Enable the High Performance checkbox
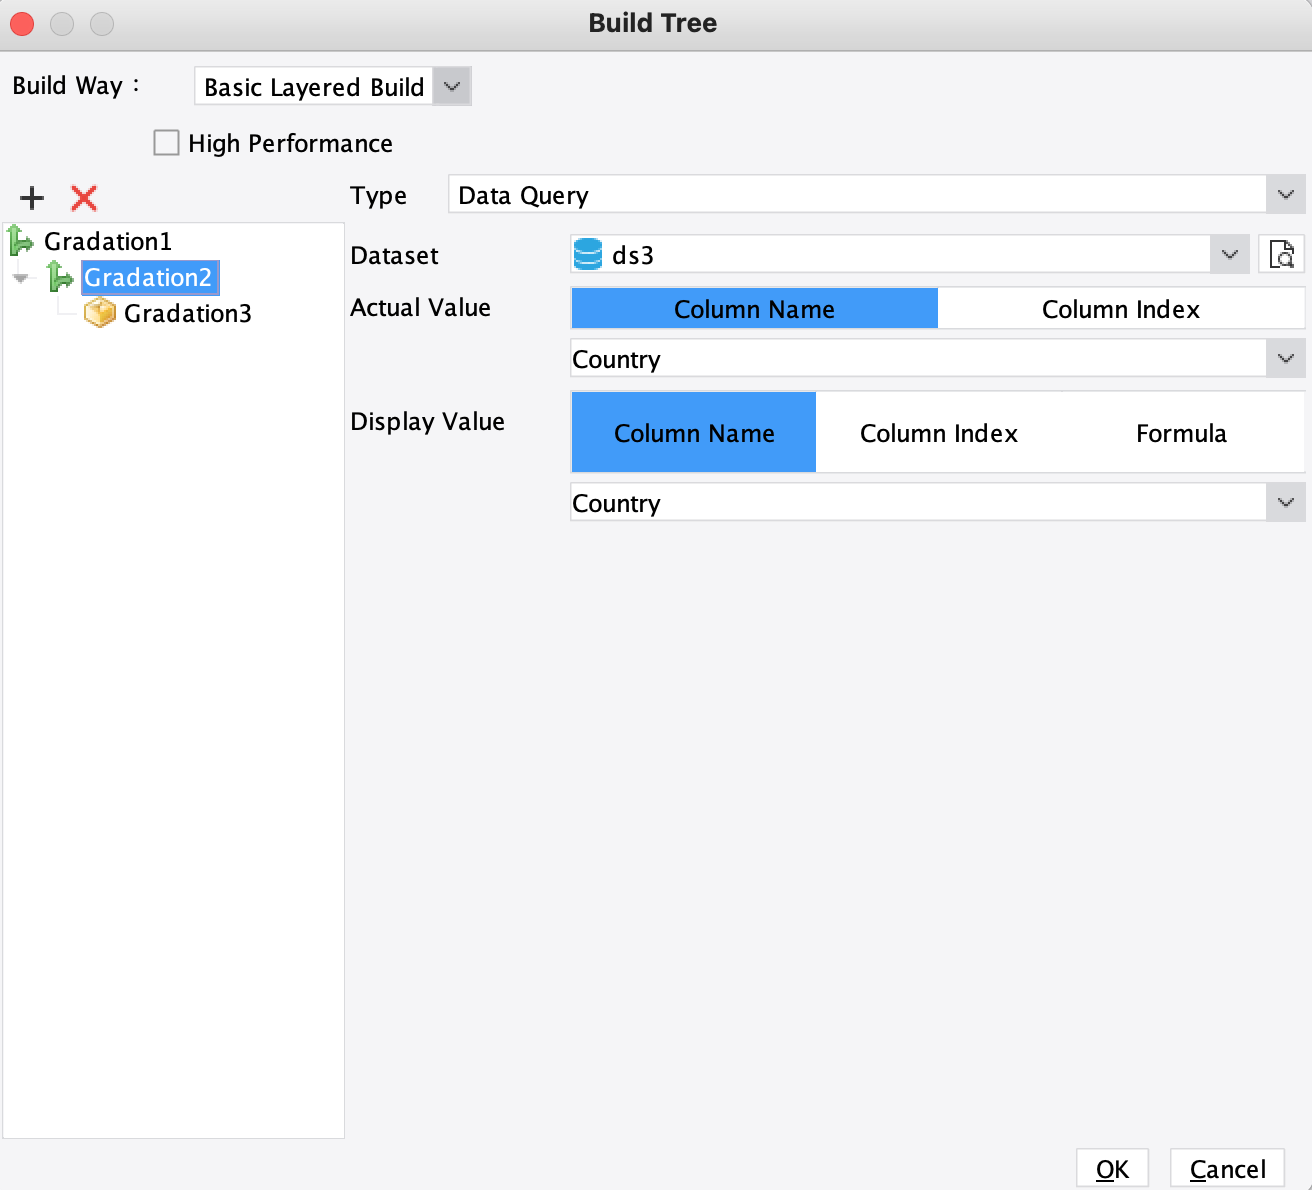The height and width of the screenshot is (1190, 1312). click(166, 142)
